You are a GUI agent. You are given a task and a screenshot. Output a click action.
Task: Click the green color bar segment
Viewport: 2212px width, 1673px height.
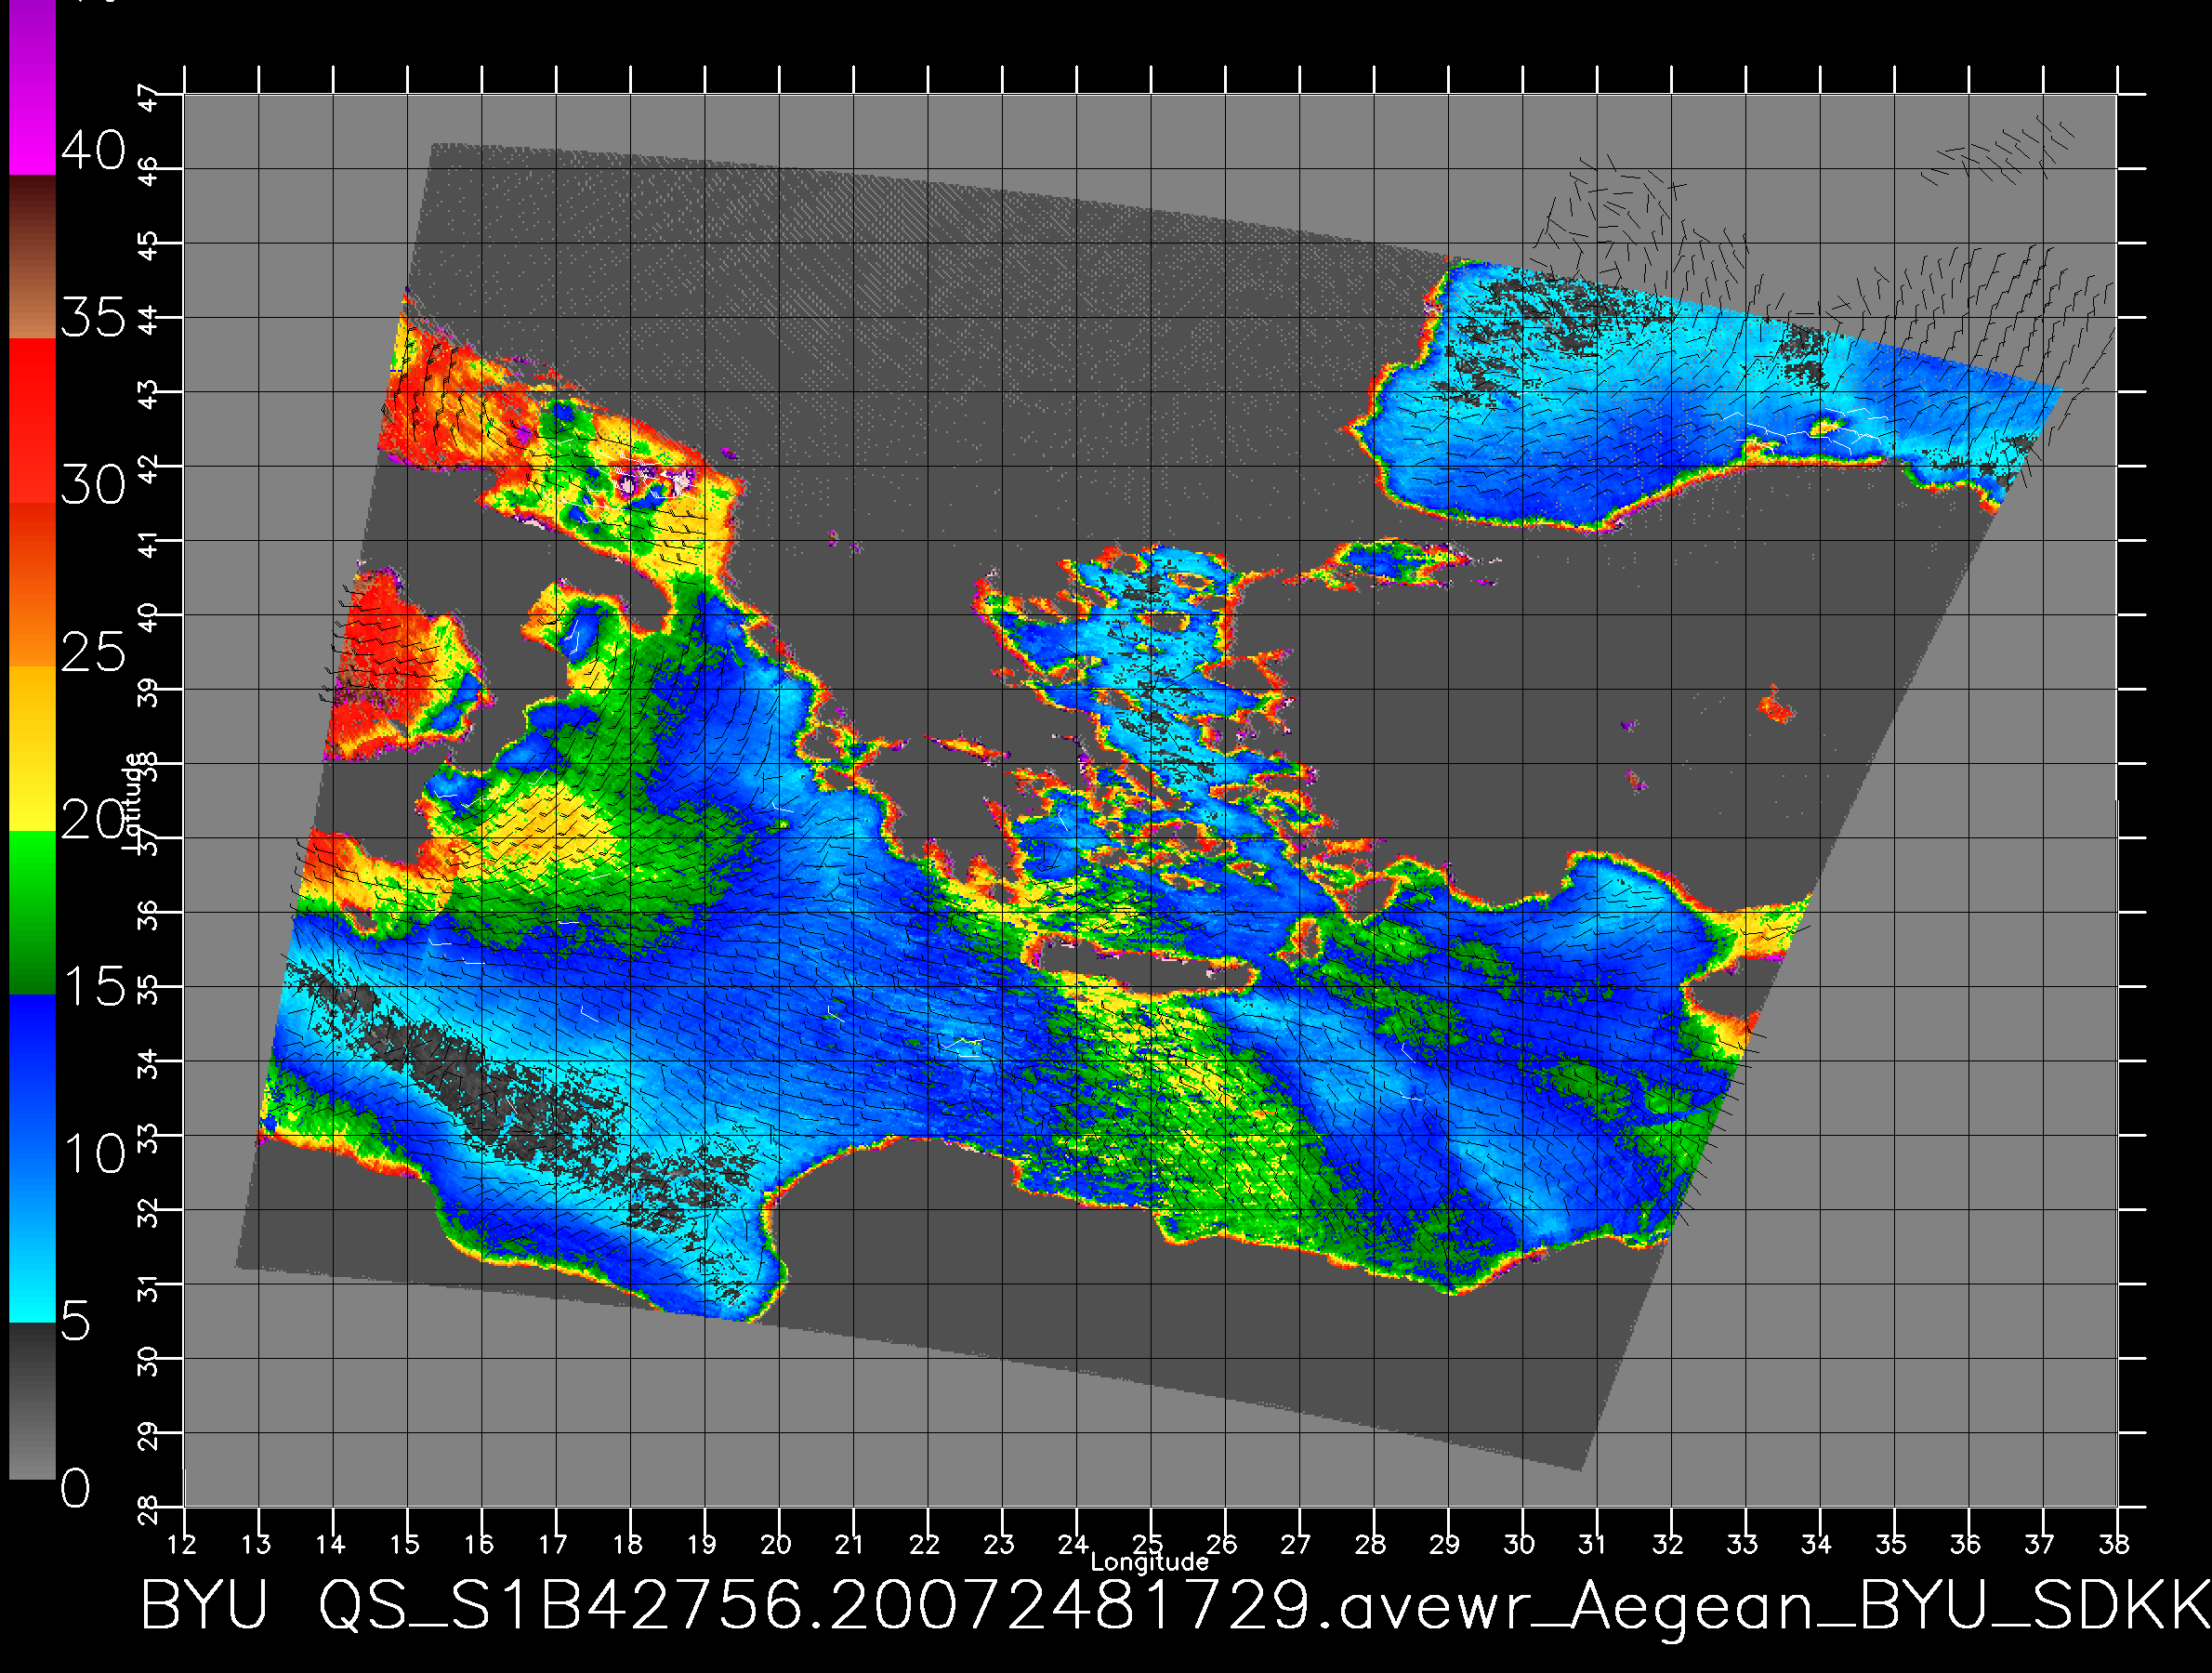pos(32,912)
